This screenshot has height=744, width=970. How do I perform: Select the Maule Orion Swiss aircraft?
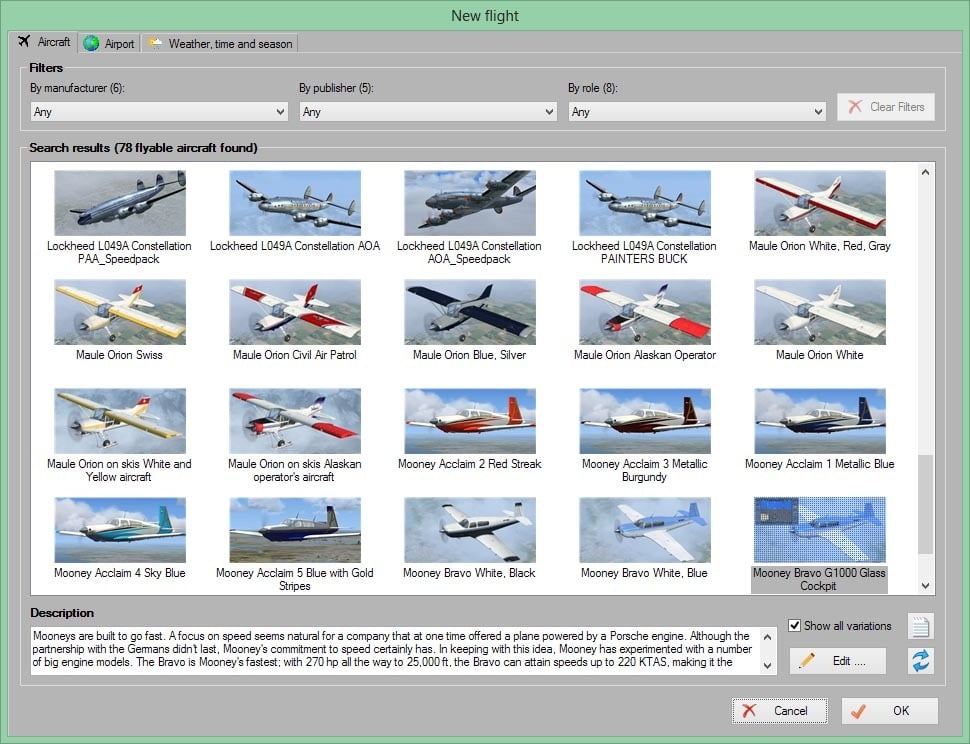pos(119,312)
